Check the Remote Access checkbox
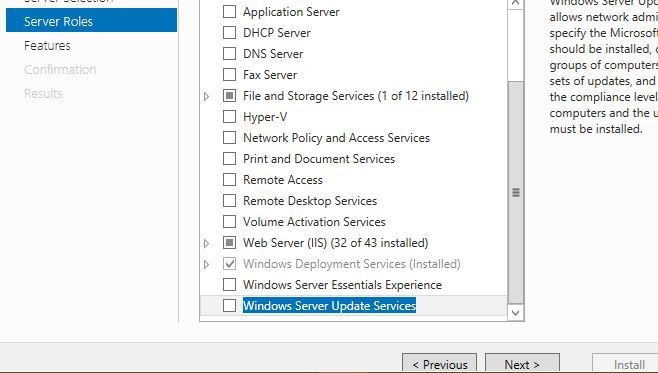Screen dimensions: 658x373 point(229,180)
